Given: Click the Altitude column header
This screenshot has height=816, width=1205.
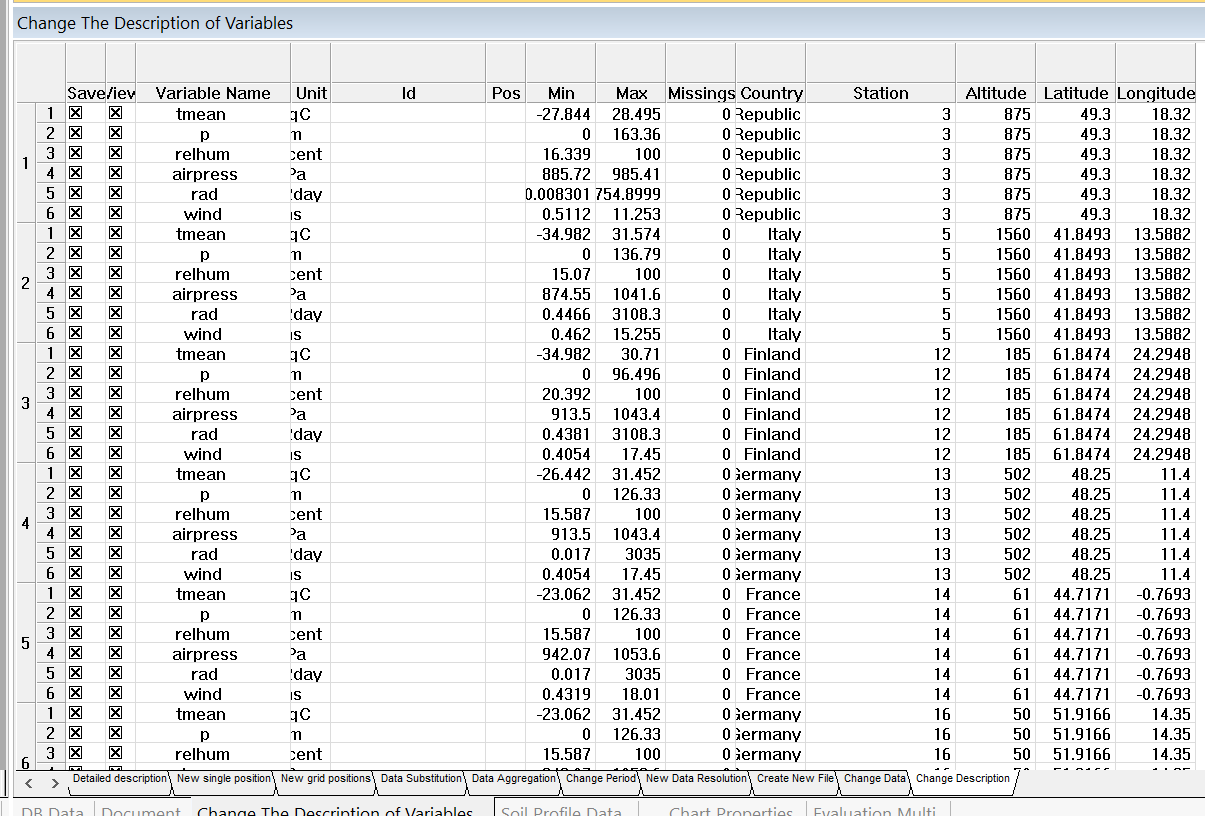Looking at the screenshot, I should [996, 93].
